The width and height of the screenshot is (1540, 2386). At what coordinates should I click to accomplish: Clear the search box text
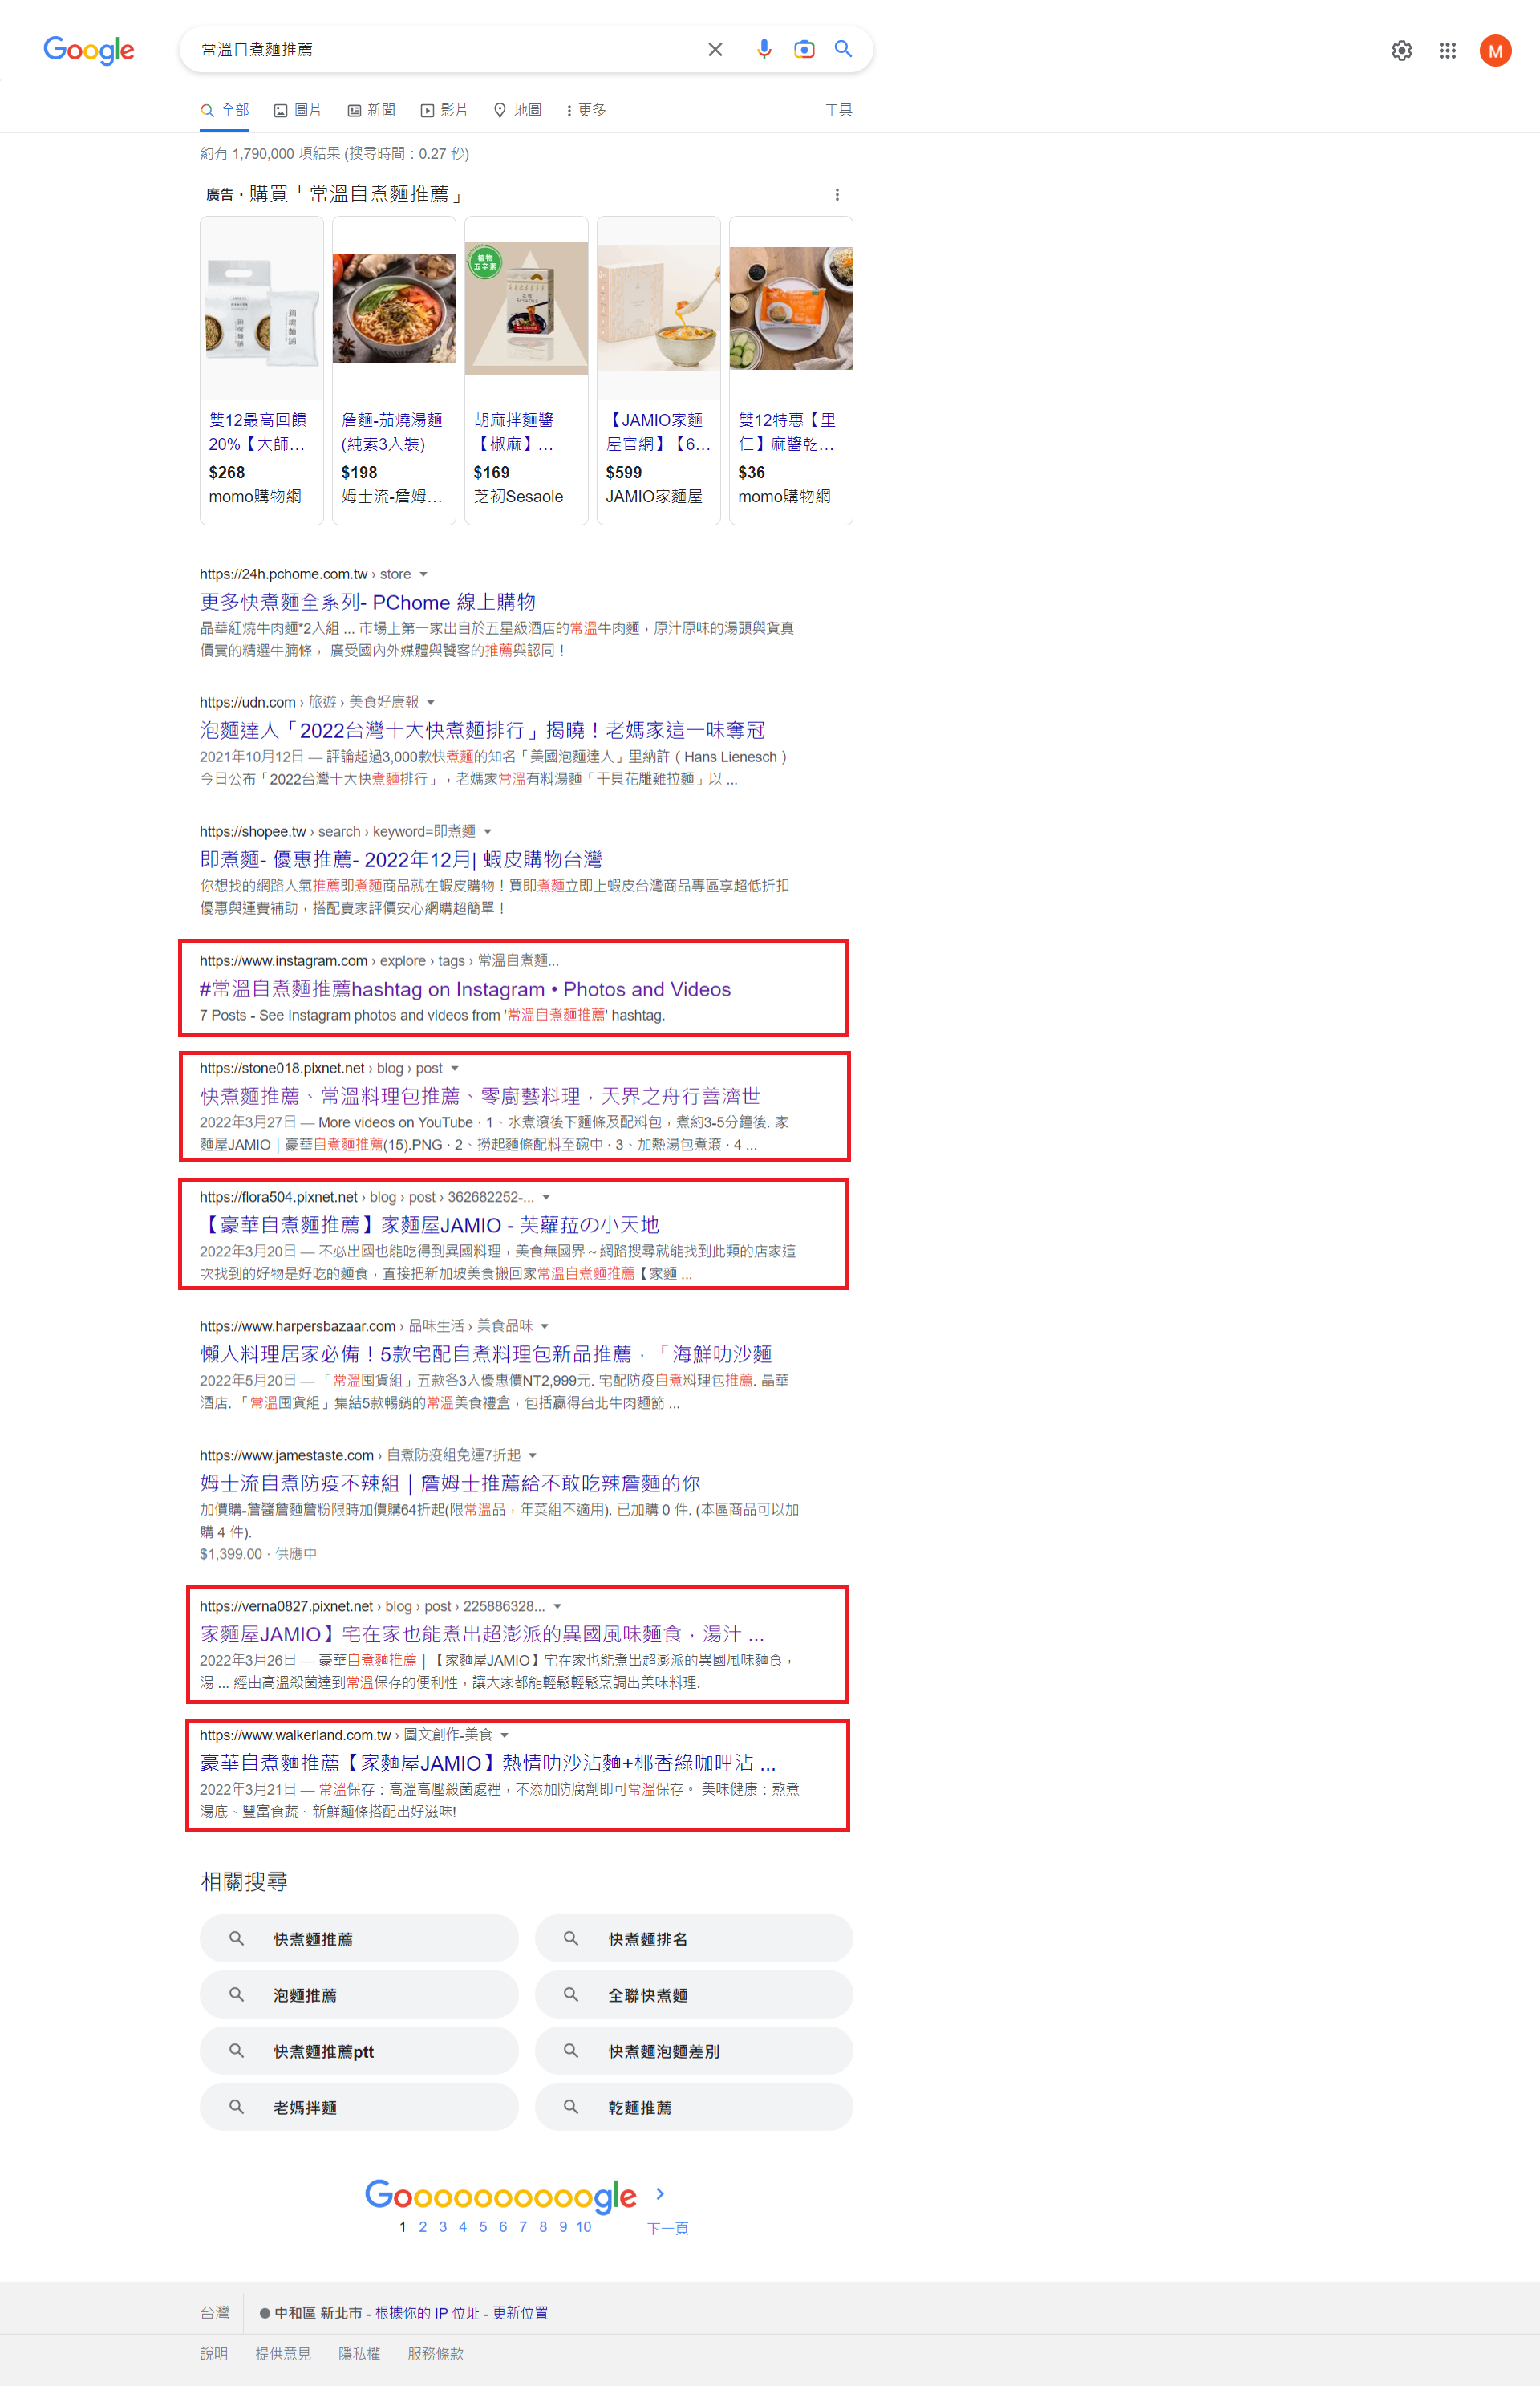click(715, 49)
